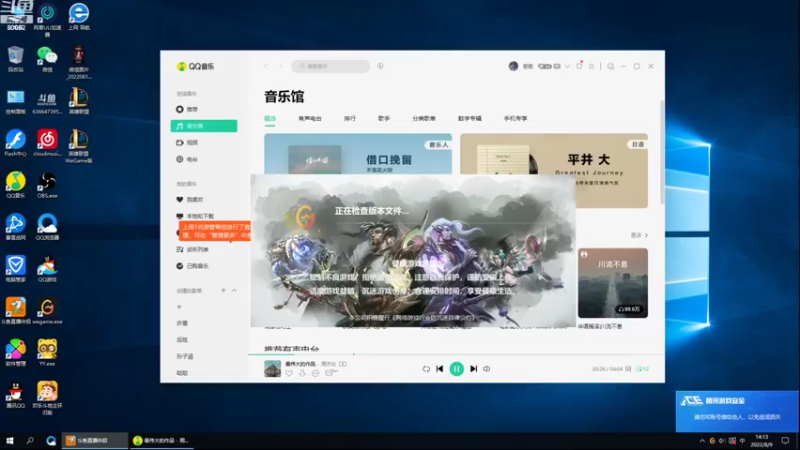Open the 平井 大 Greatest Journey banner
Screen dimensions: 800x450
[x=554, y=170]
